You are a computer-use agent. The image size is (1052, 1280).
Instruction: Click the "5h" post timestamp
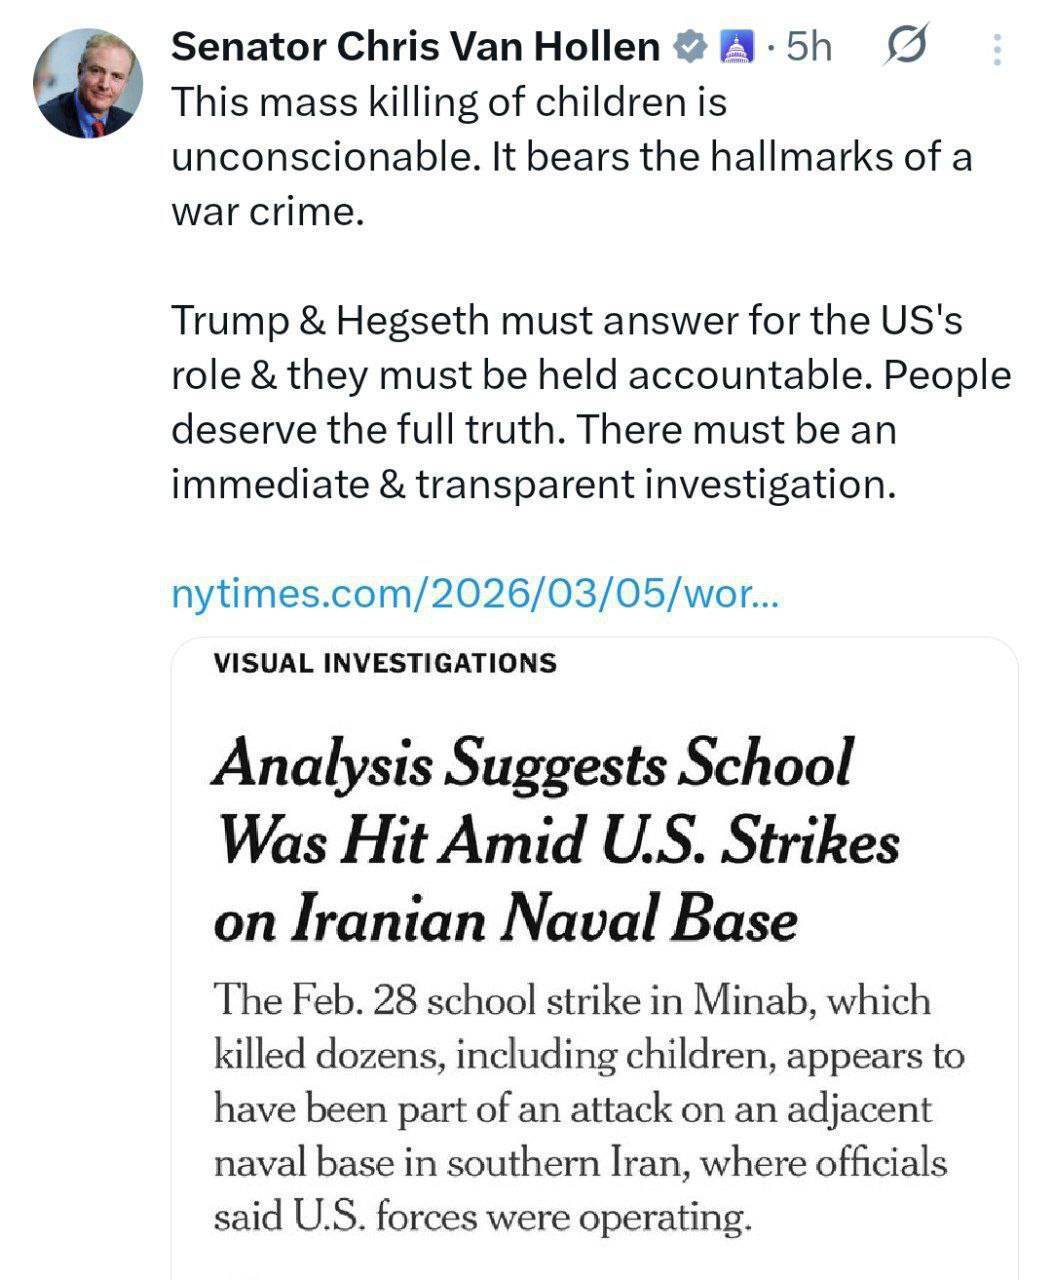point(808,47)
